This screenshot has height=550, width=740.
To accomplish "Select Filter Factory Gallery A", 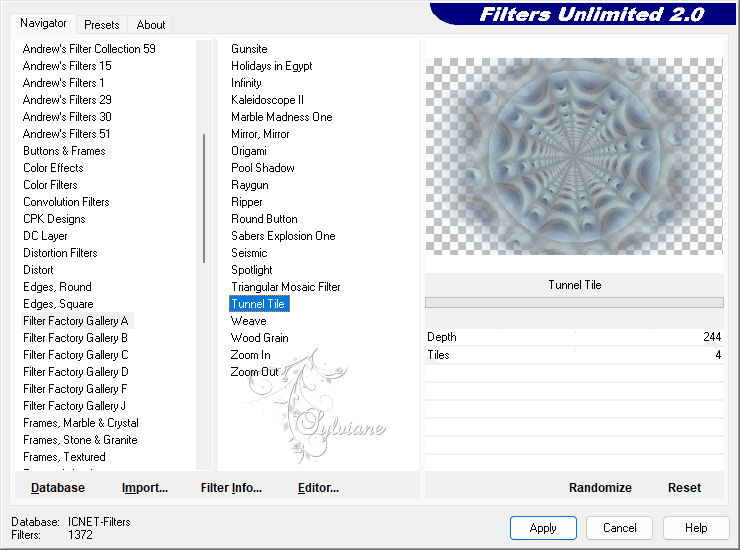I will 76,321.
